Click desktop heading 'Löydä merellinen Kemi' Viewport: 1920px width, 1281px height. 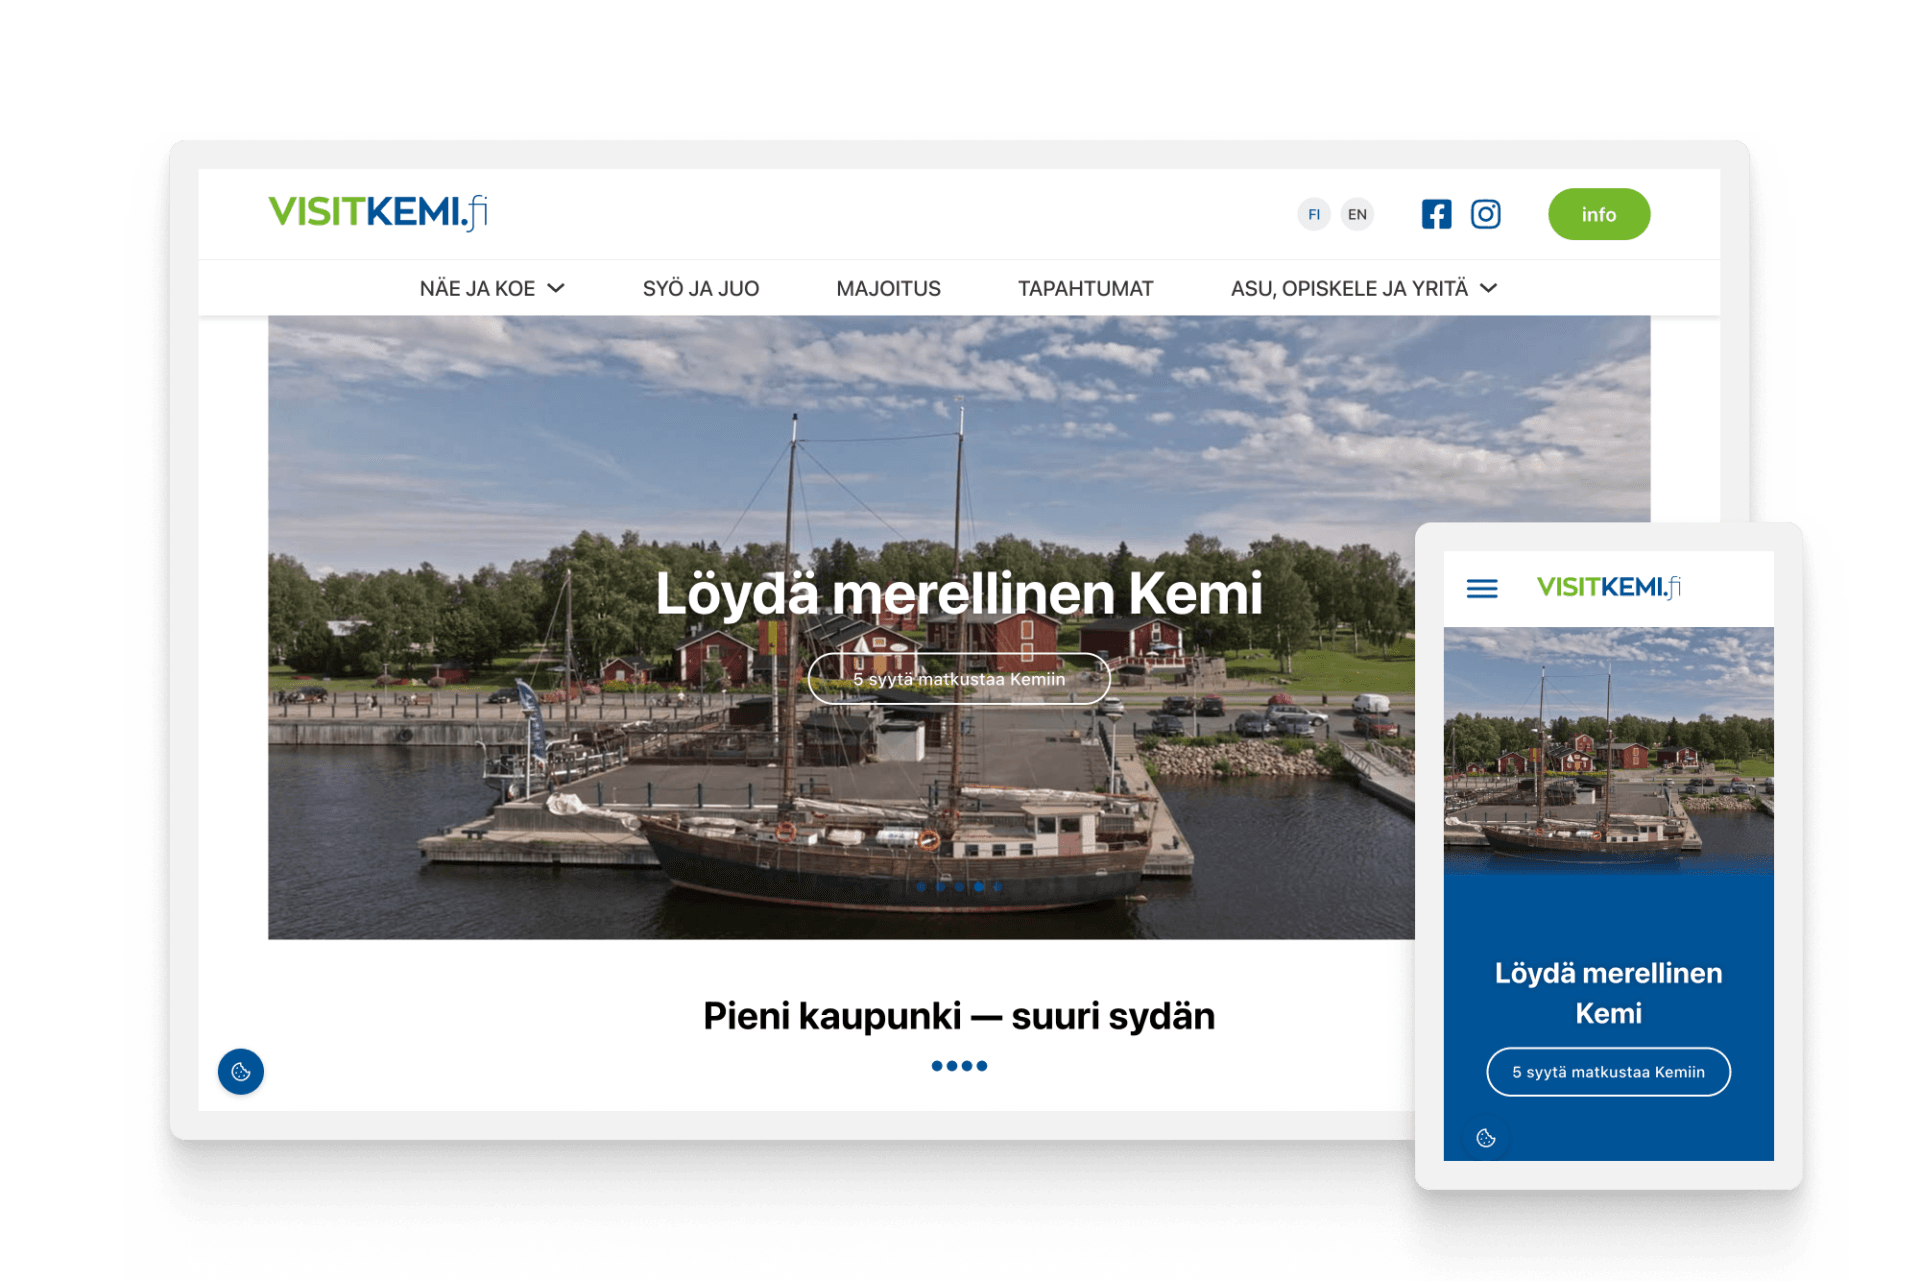tap(959, 593)
